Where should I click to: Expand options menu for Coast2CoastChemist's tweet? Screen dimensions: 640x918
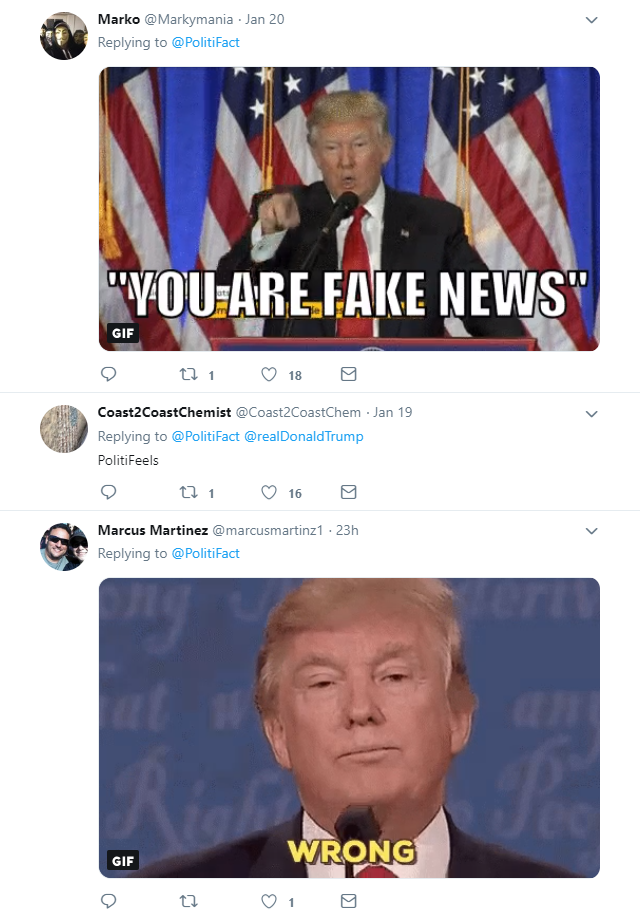591,414
